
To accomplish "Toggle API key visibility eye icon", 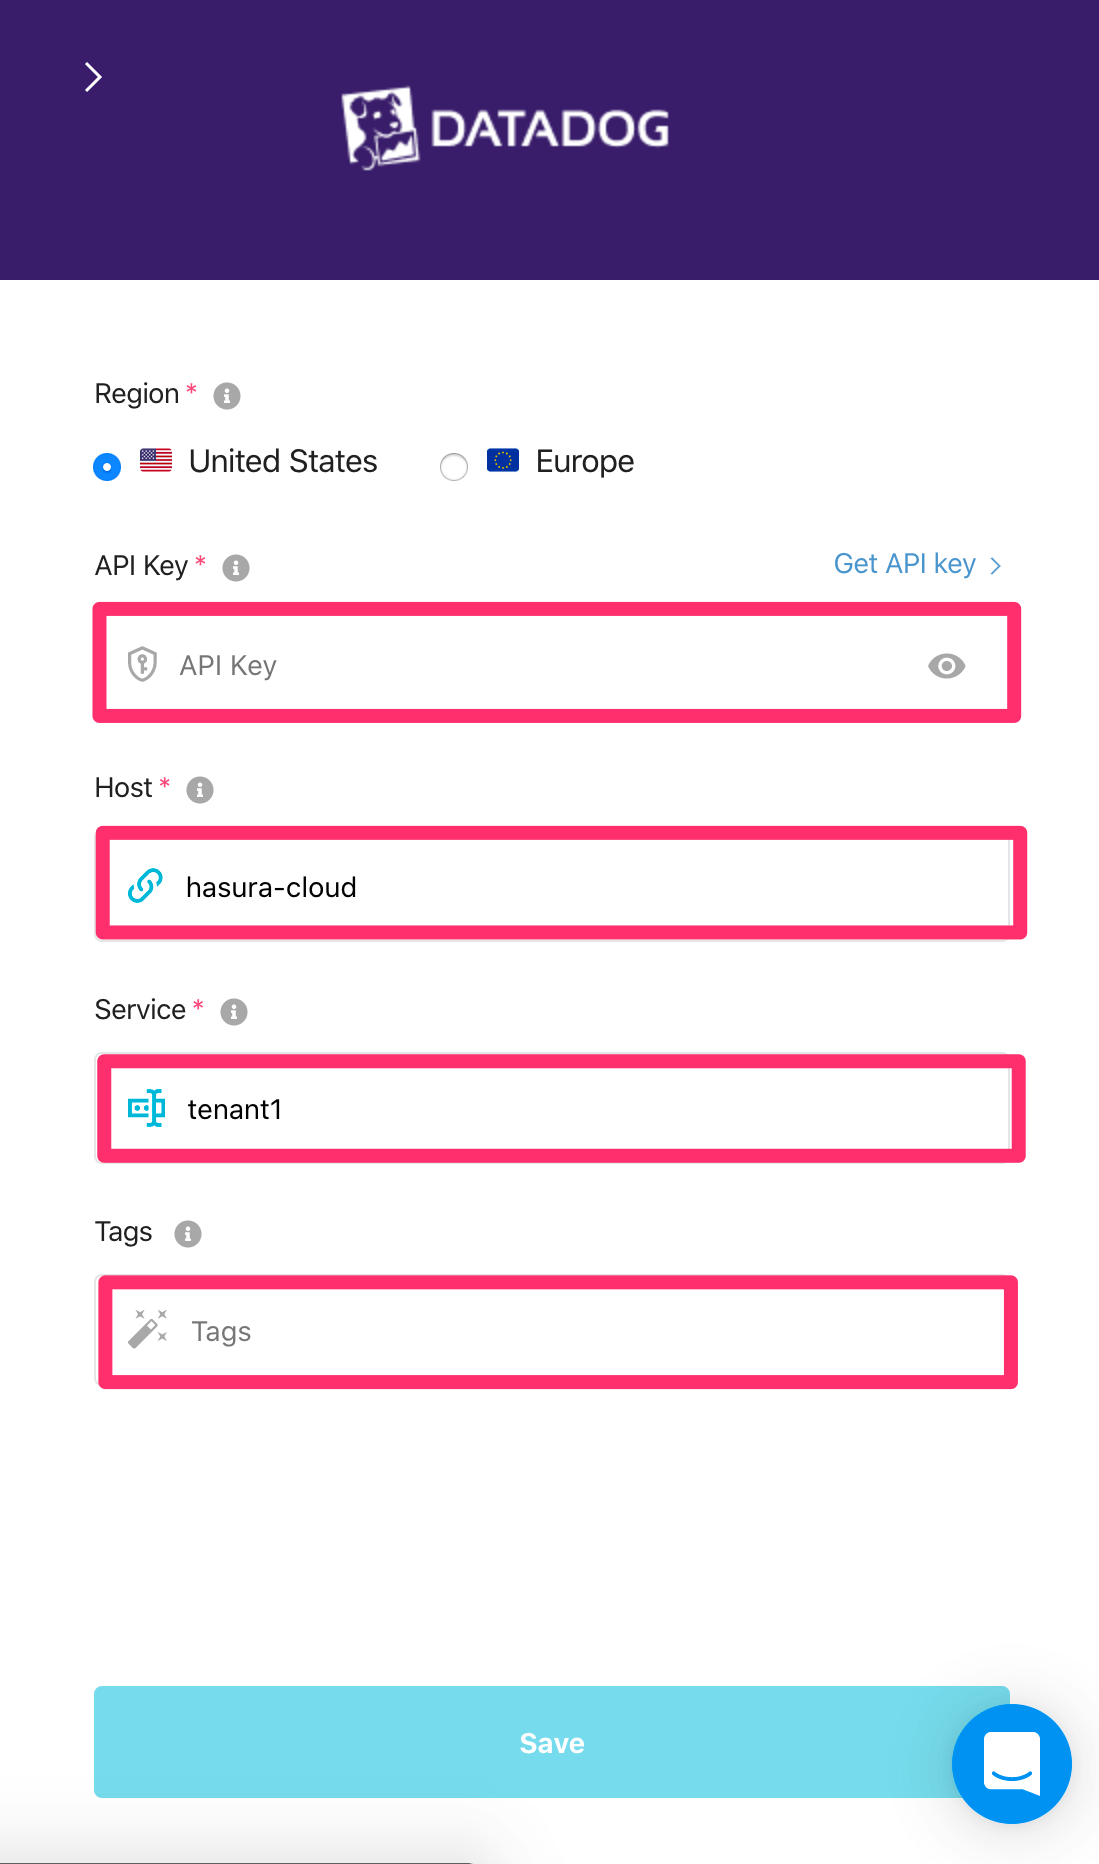I will click(946, 666).
